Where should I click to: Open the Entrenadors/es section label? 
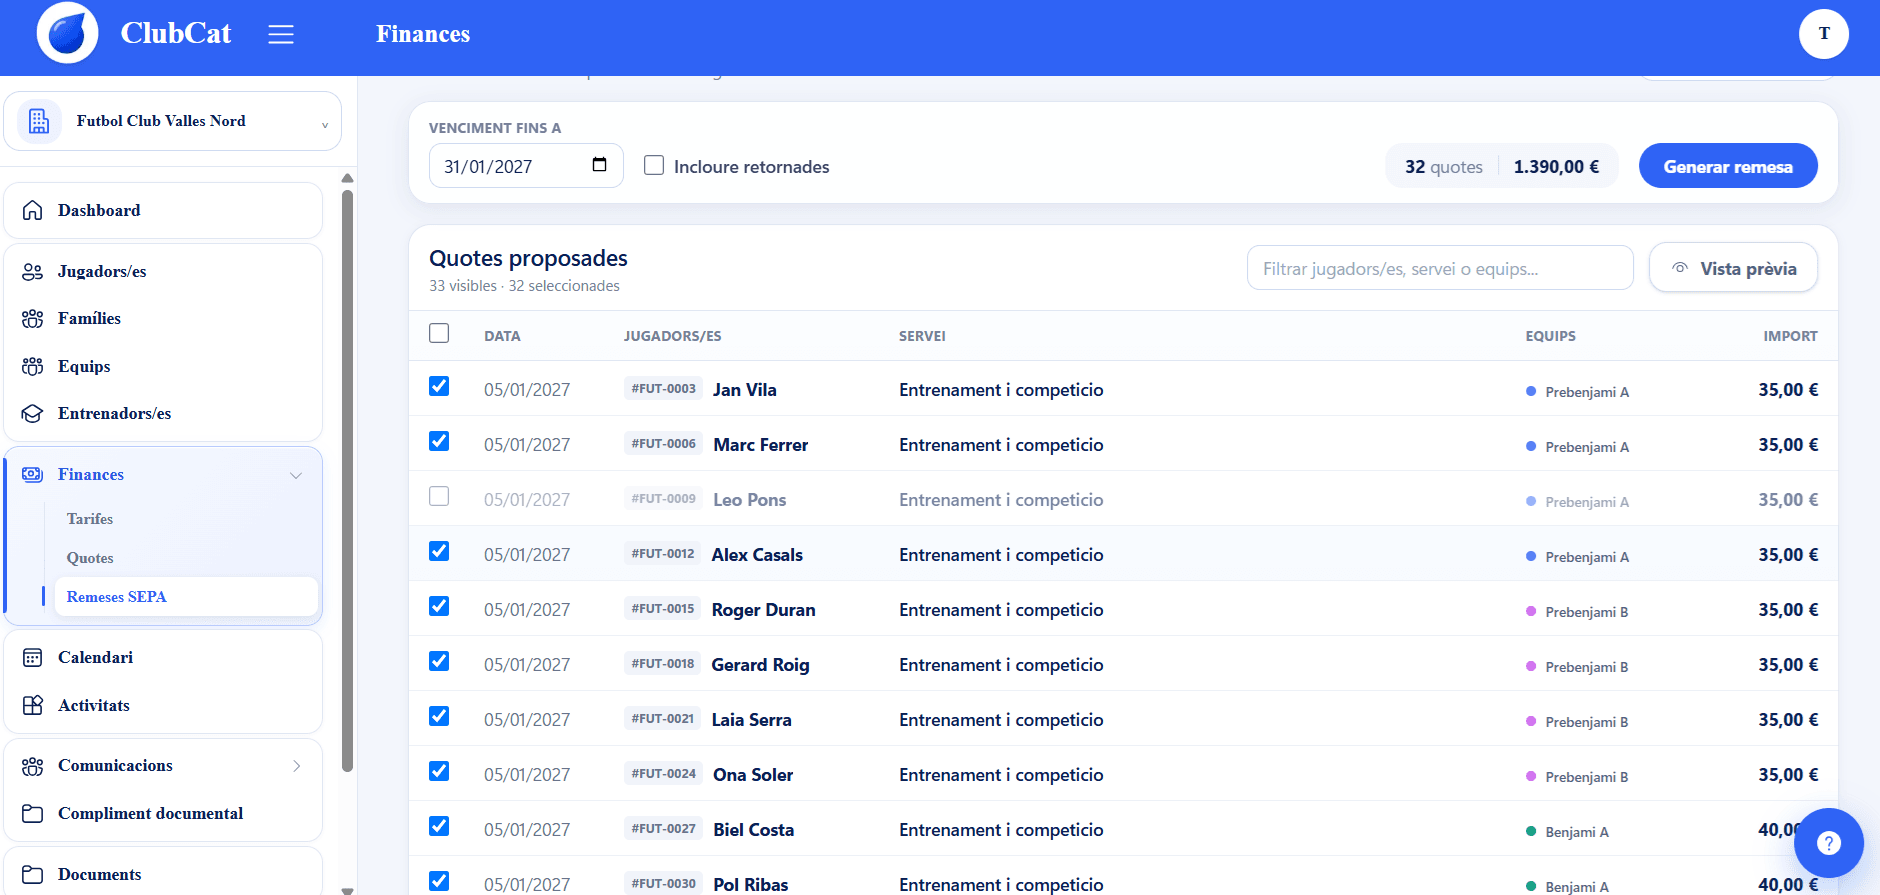point(114,413)
